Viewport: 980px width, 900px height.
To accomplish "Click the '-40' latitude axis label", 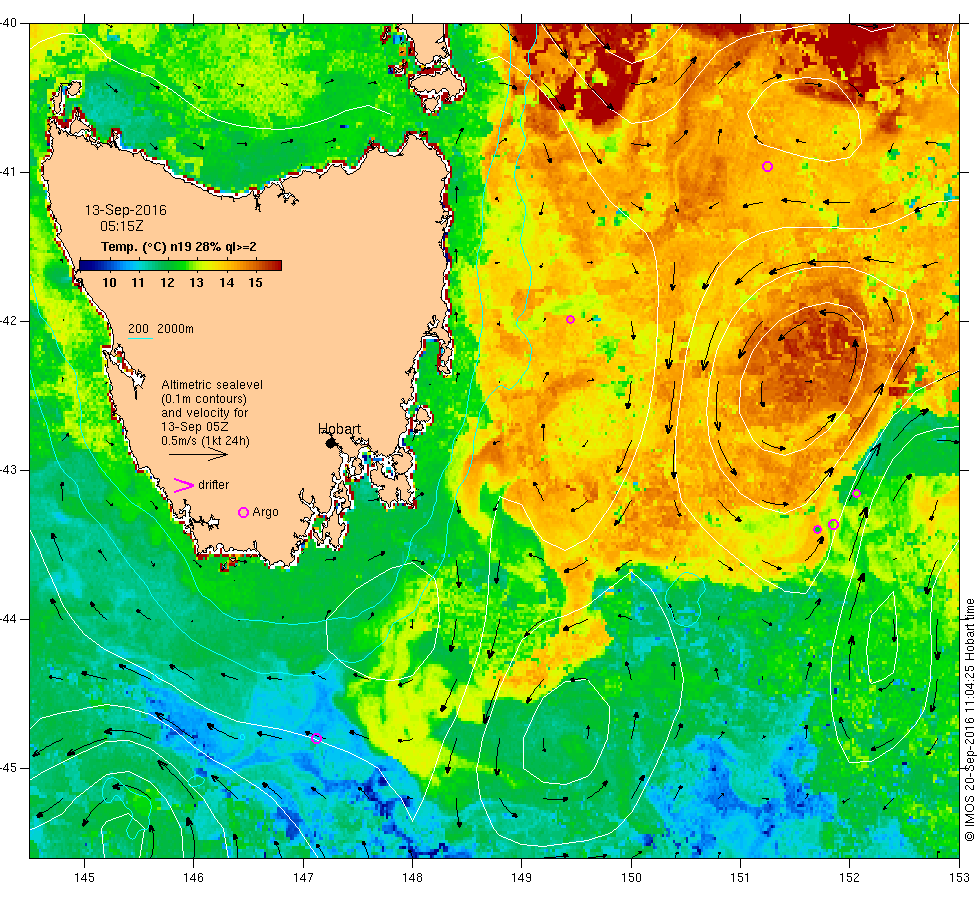I will pos(9,24).
